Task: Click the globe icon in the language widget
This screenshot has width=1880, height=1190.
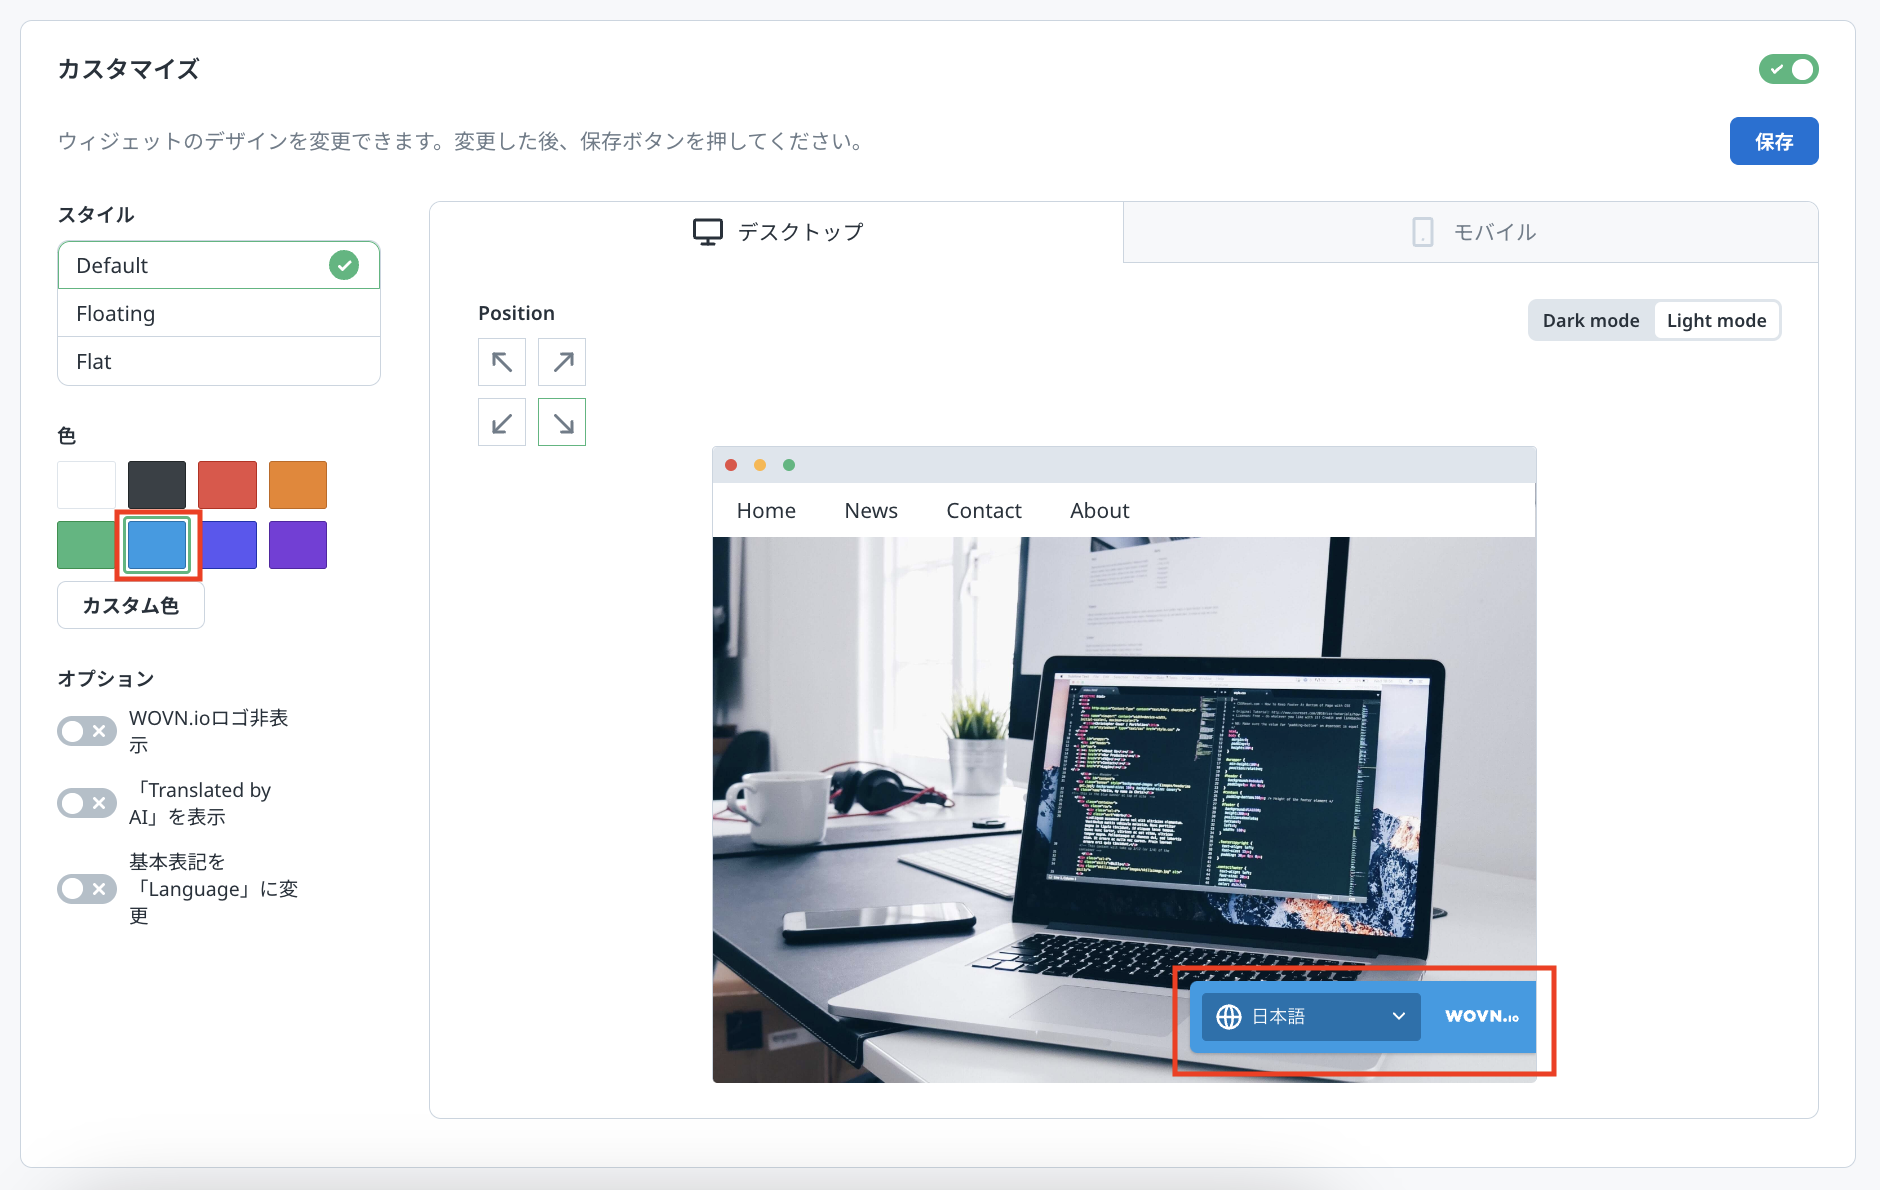Action: (x=1229, y=1017)
